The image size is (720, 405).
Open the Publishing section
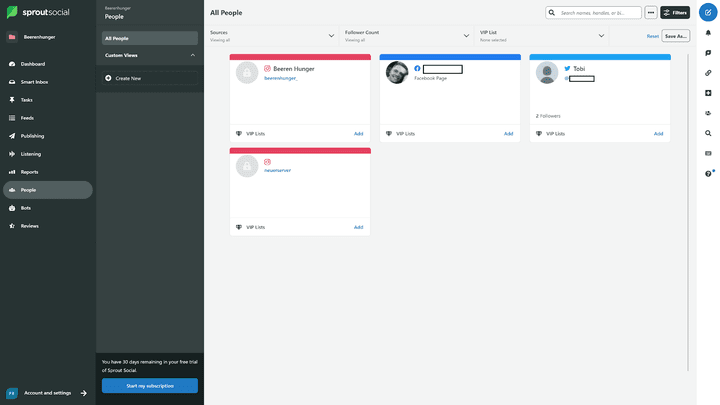(x=32, y=136)
